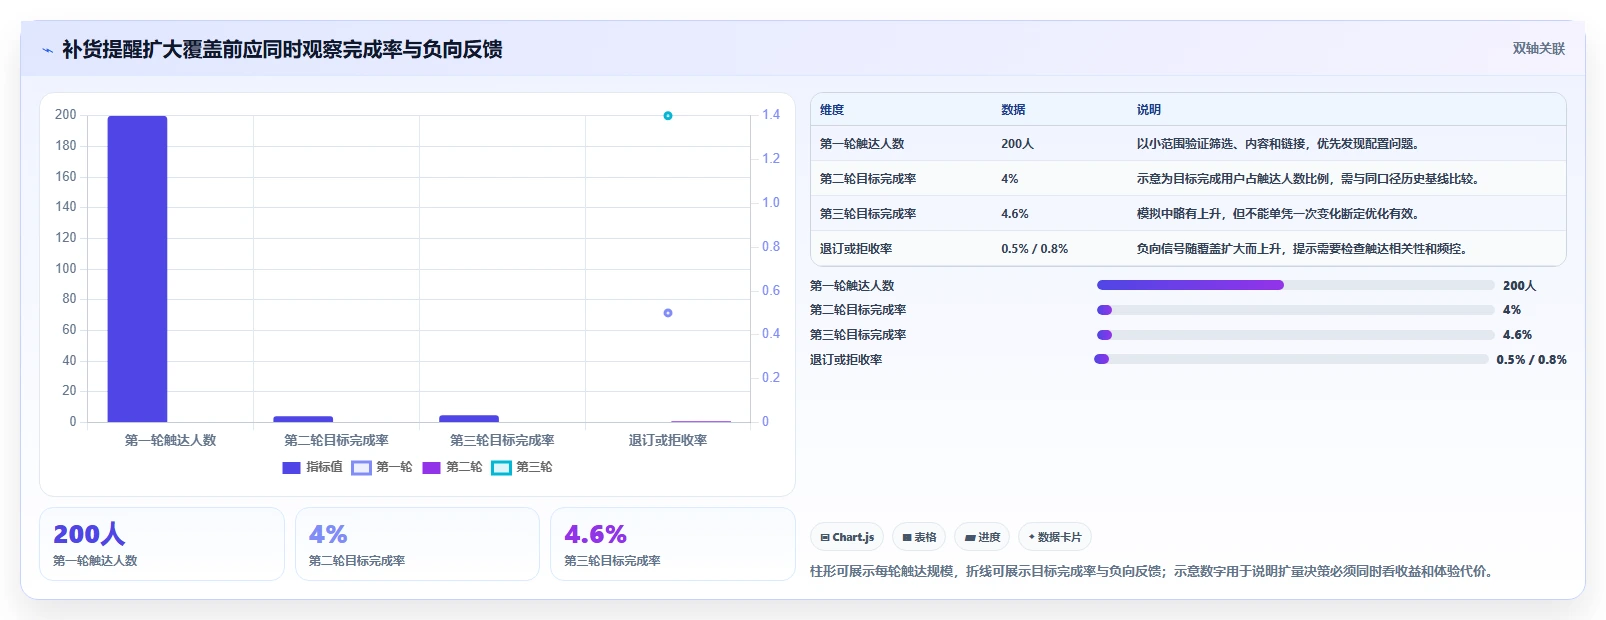Image resolution: width=1606 pixels, height=620 pixels.
Task: Click the 进度 tag icon
Action: click(x=969, y=538)
